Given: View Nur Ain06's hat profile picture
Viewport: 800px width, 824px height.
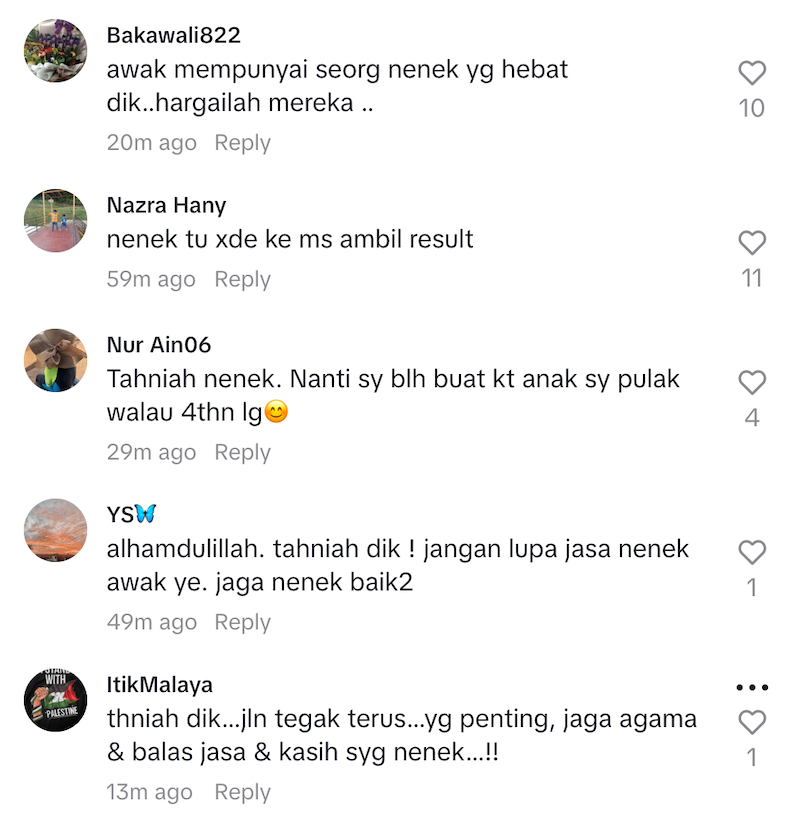Looking at the screenshot, I should 56,360.
